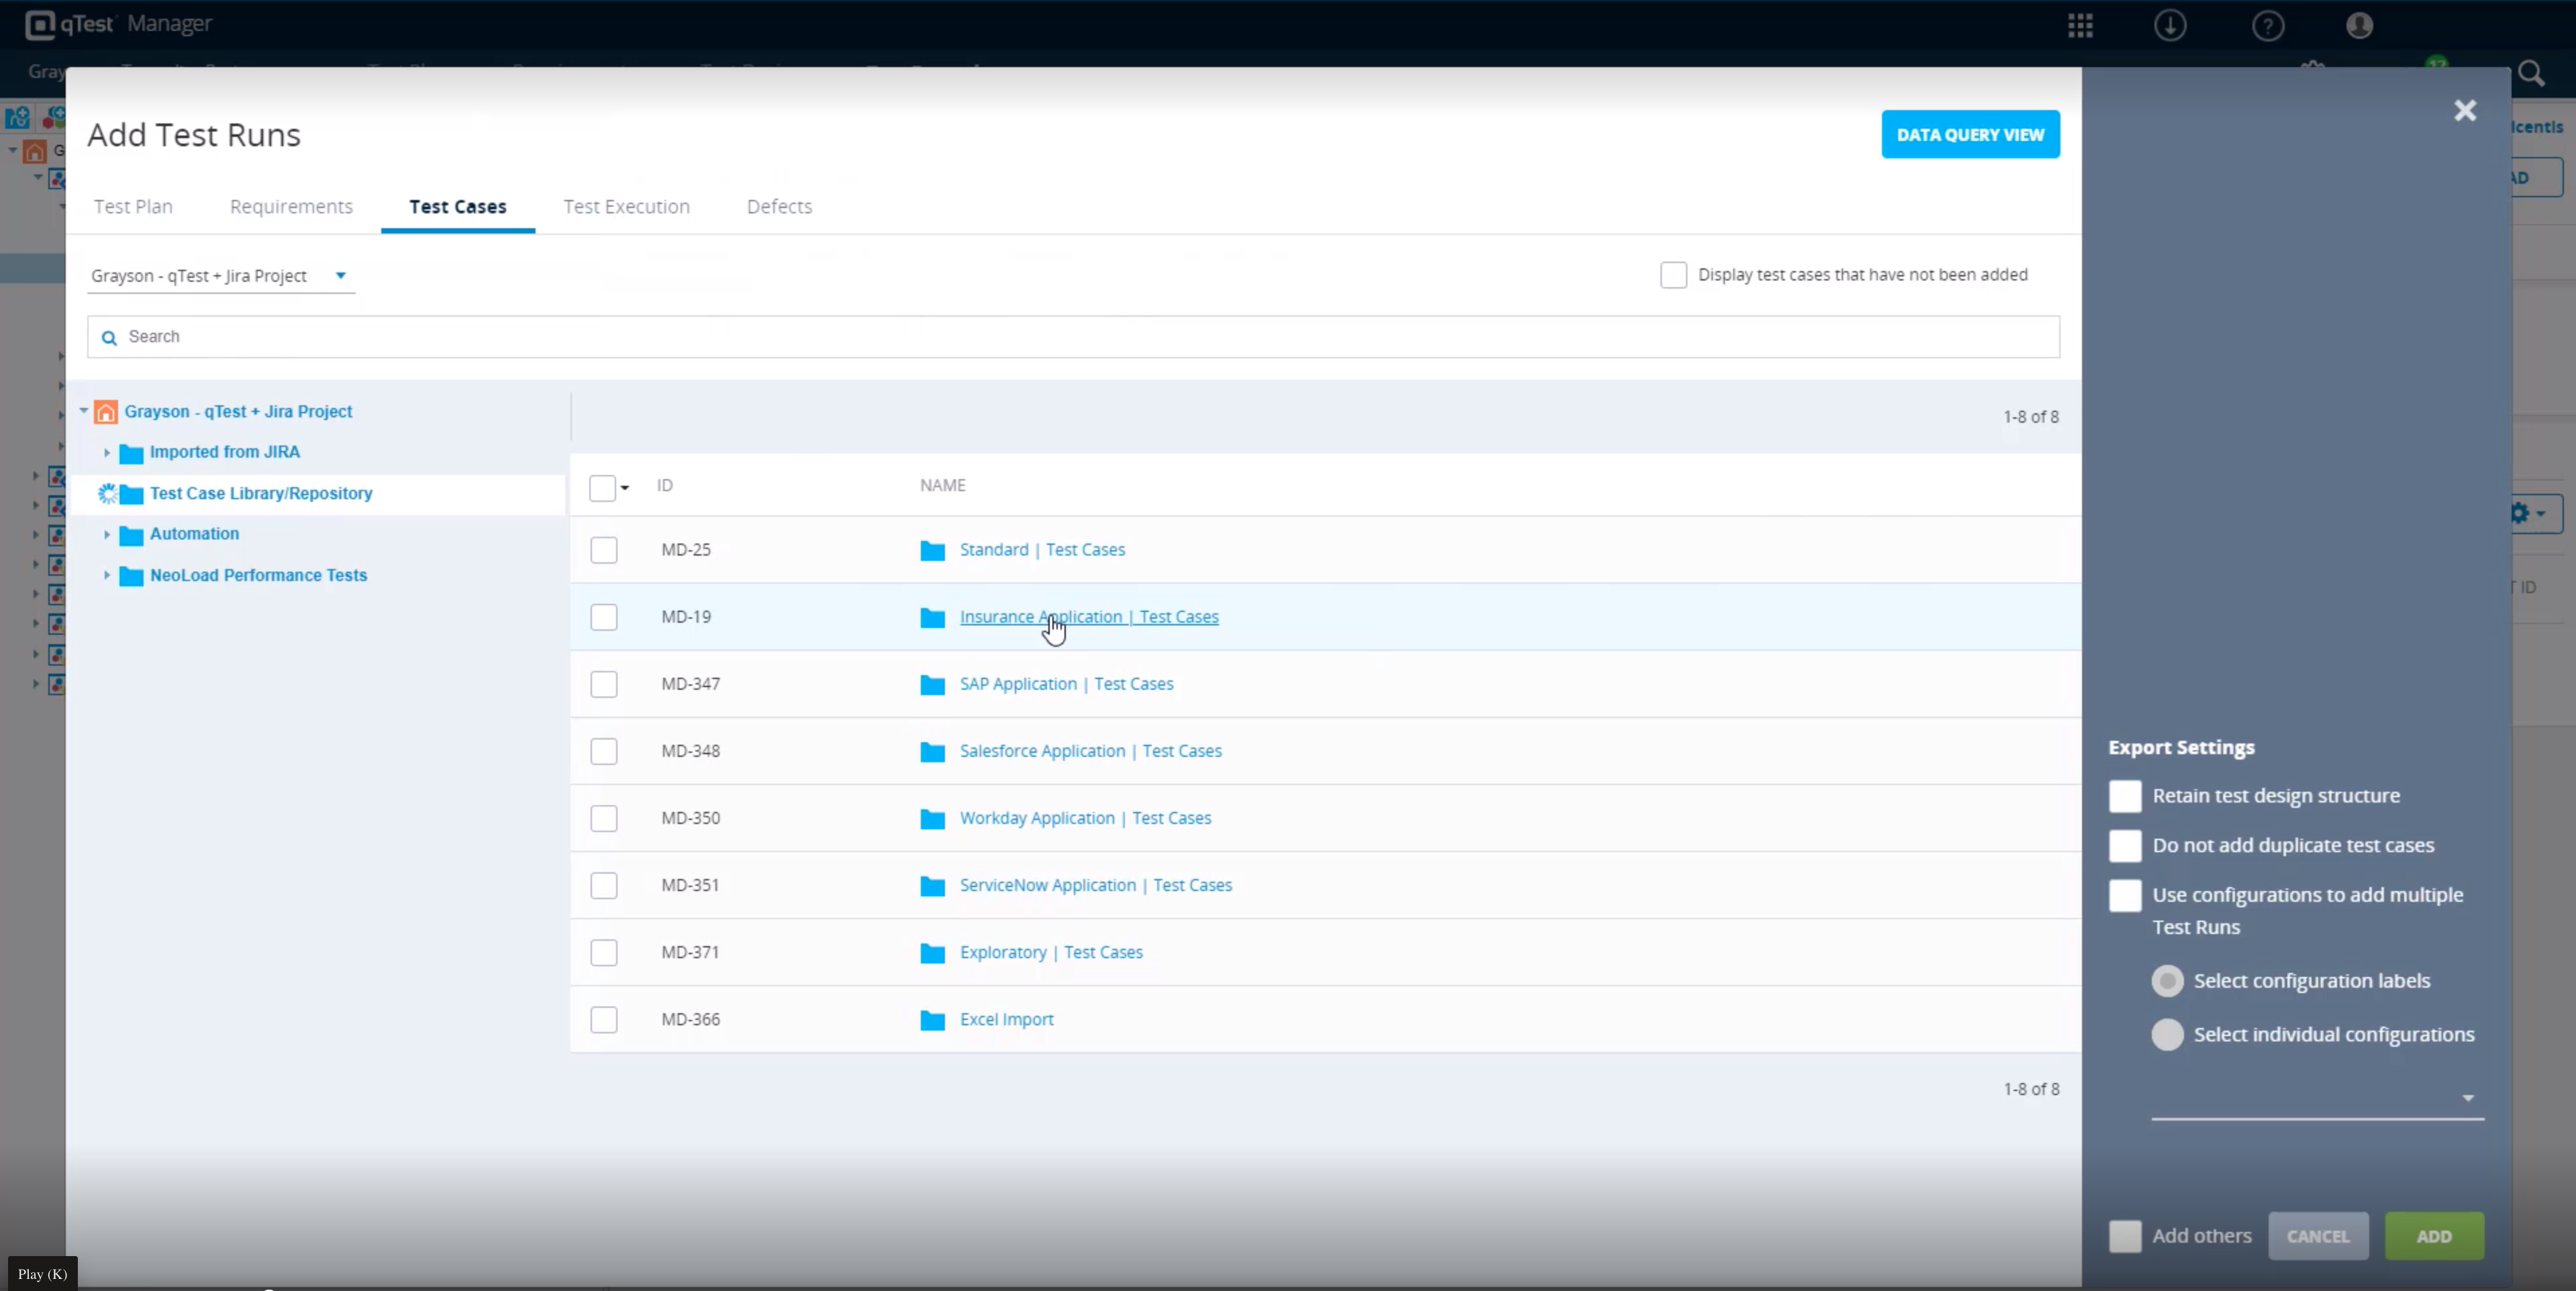Open help via the question mark icon
Viewport: 2576px width, 1291px height.
(x=2267, y=25)
